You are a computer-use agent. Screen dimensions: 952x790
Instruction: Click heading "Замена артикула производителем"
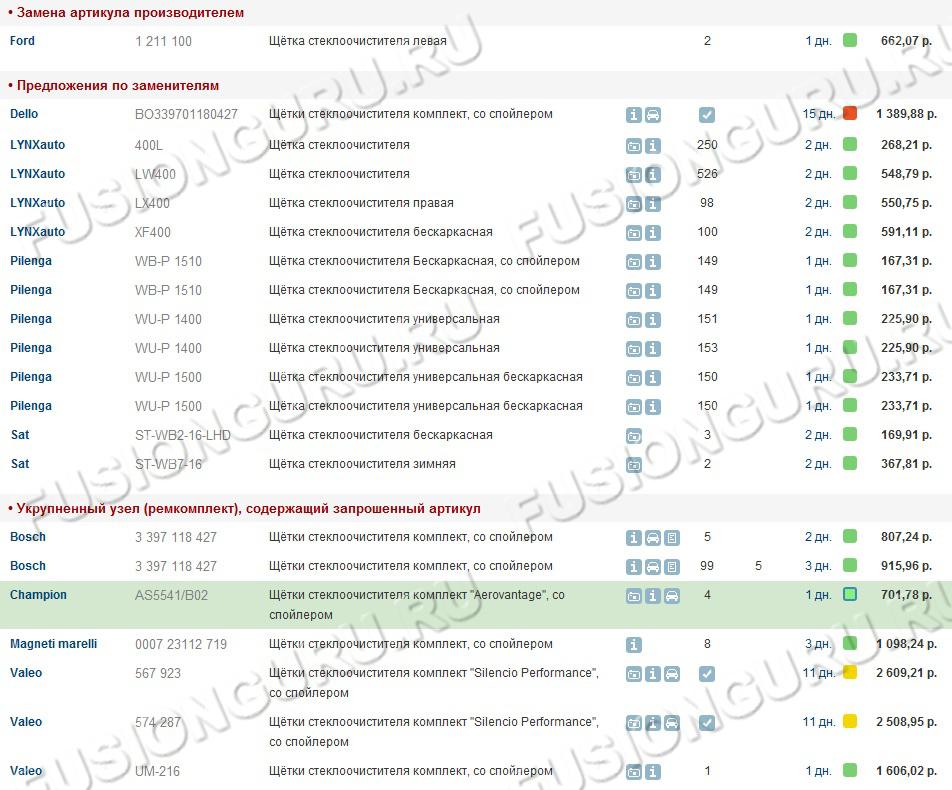click(x=131, y=12)
